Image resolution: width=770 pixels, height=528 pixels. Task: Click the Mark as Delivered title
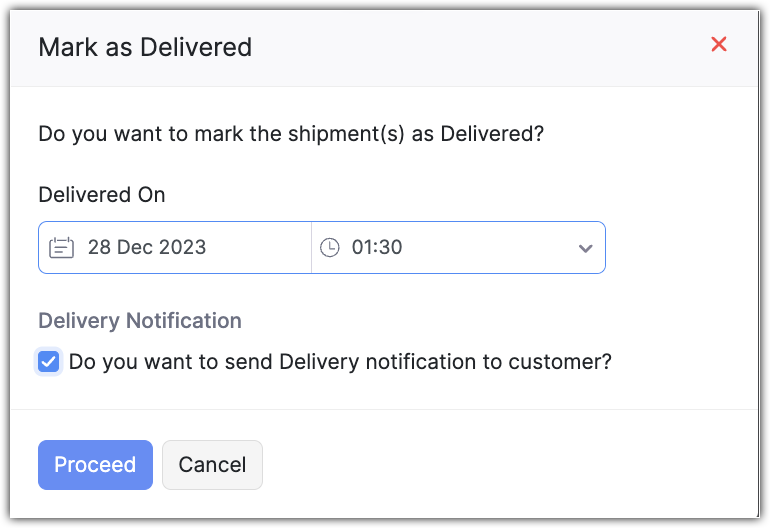145,47
